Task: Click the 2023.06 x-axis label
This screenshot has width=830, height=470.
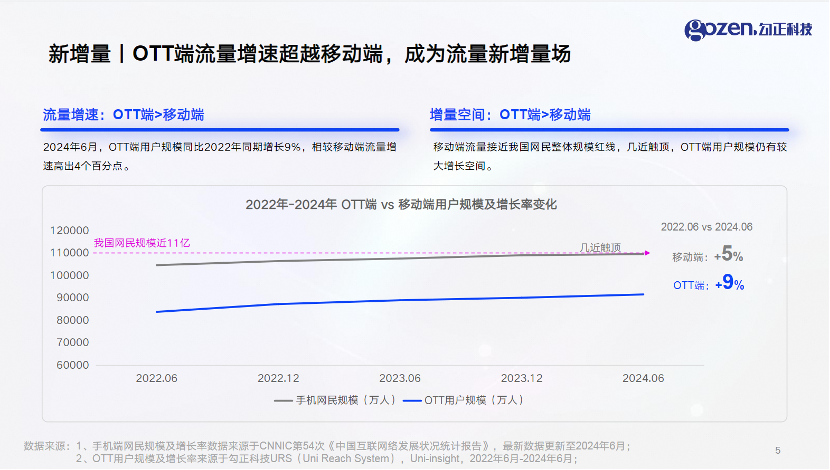Action: point(400,378)
